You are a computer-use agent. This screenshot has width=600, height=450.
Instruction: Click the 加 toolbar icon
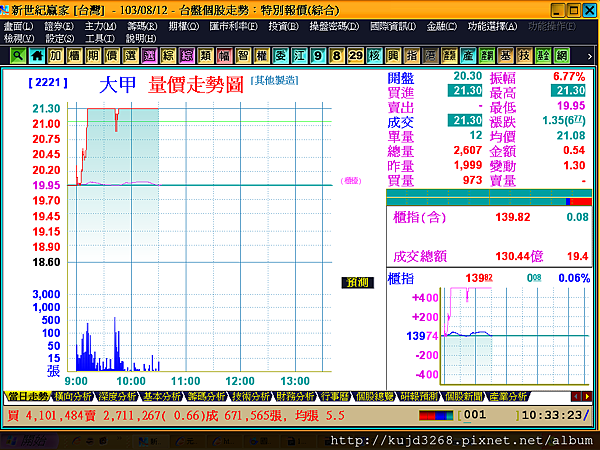pyautogui.click(x=55, y=56)
